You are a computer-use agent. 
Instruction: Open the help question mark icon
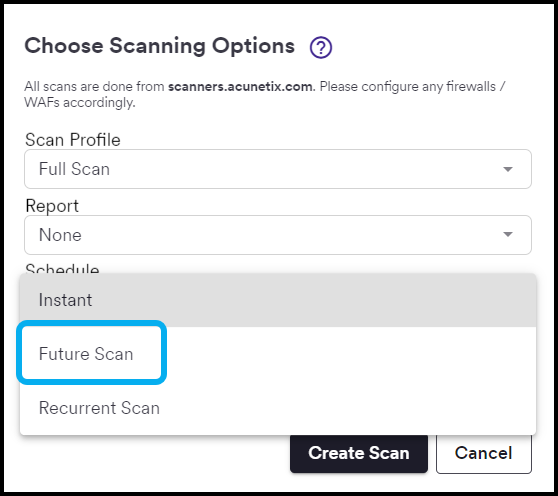[x=321, y=47]
